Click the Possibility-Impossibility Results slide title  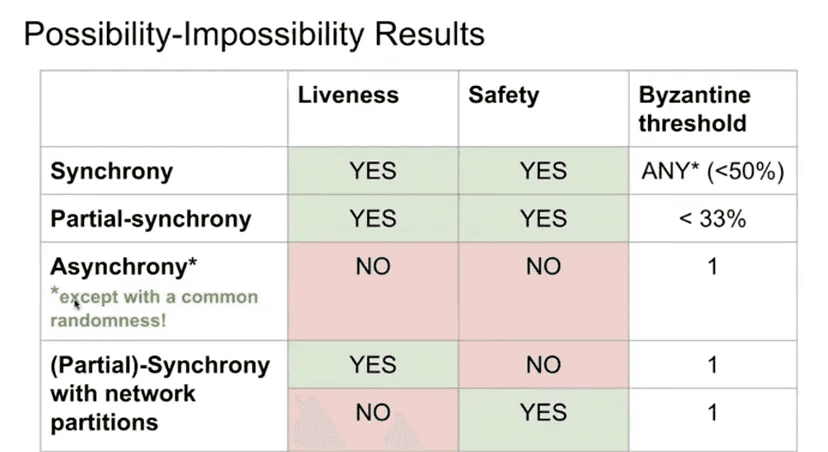coord(254,35)
